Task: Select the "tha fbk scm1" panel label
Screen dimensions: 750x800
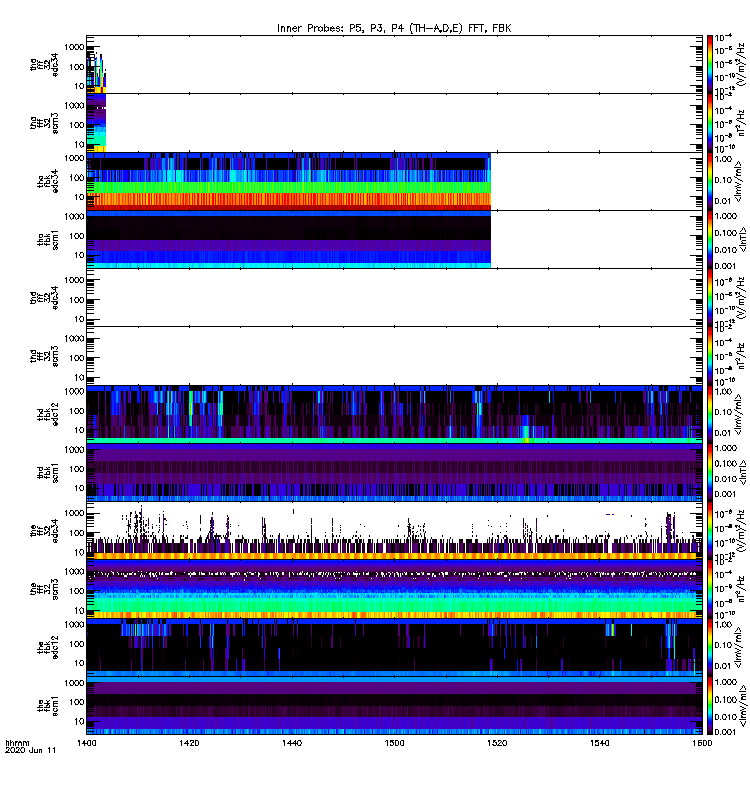Action: (48, 239)
